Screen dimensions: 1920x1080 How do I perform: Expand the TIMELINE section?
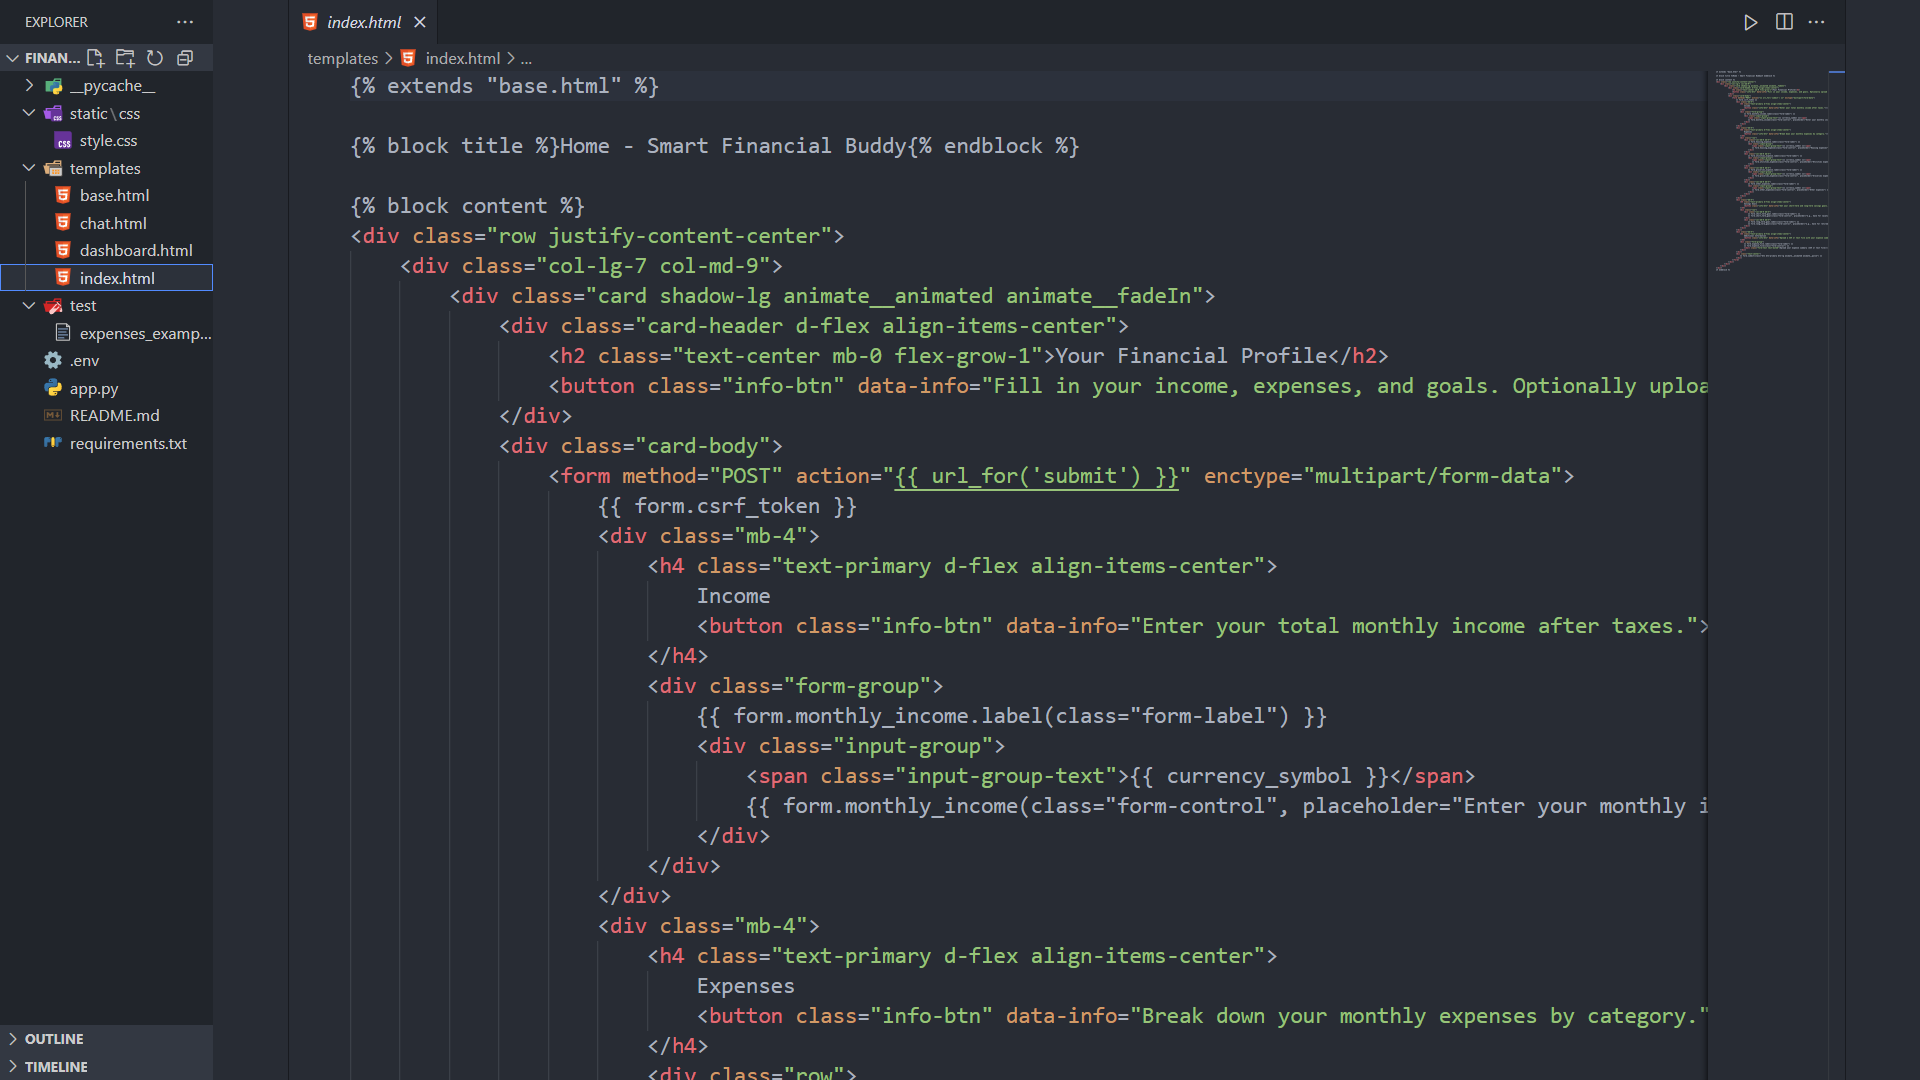click(x=56, y=1067)
